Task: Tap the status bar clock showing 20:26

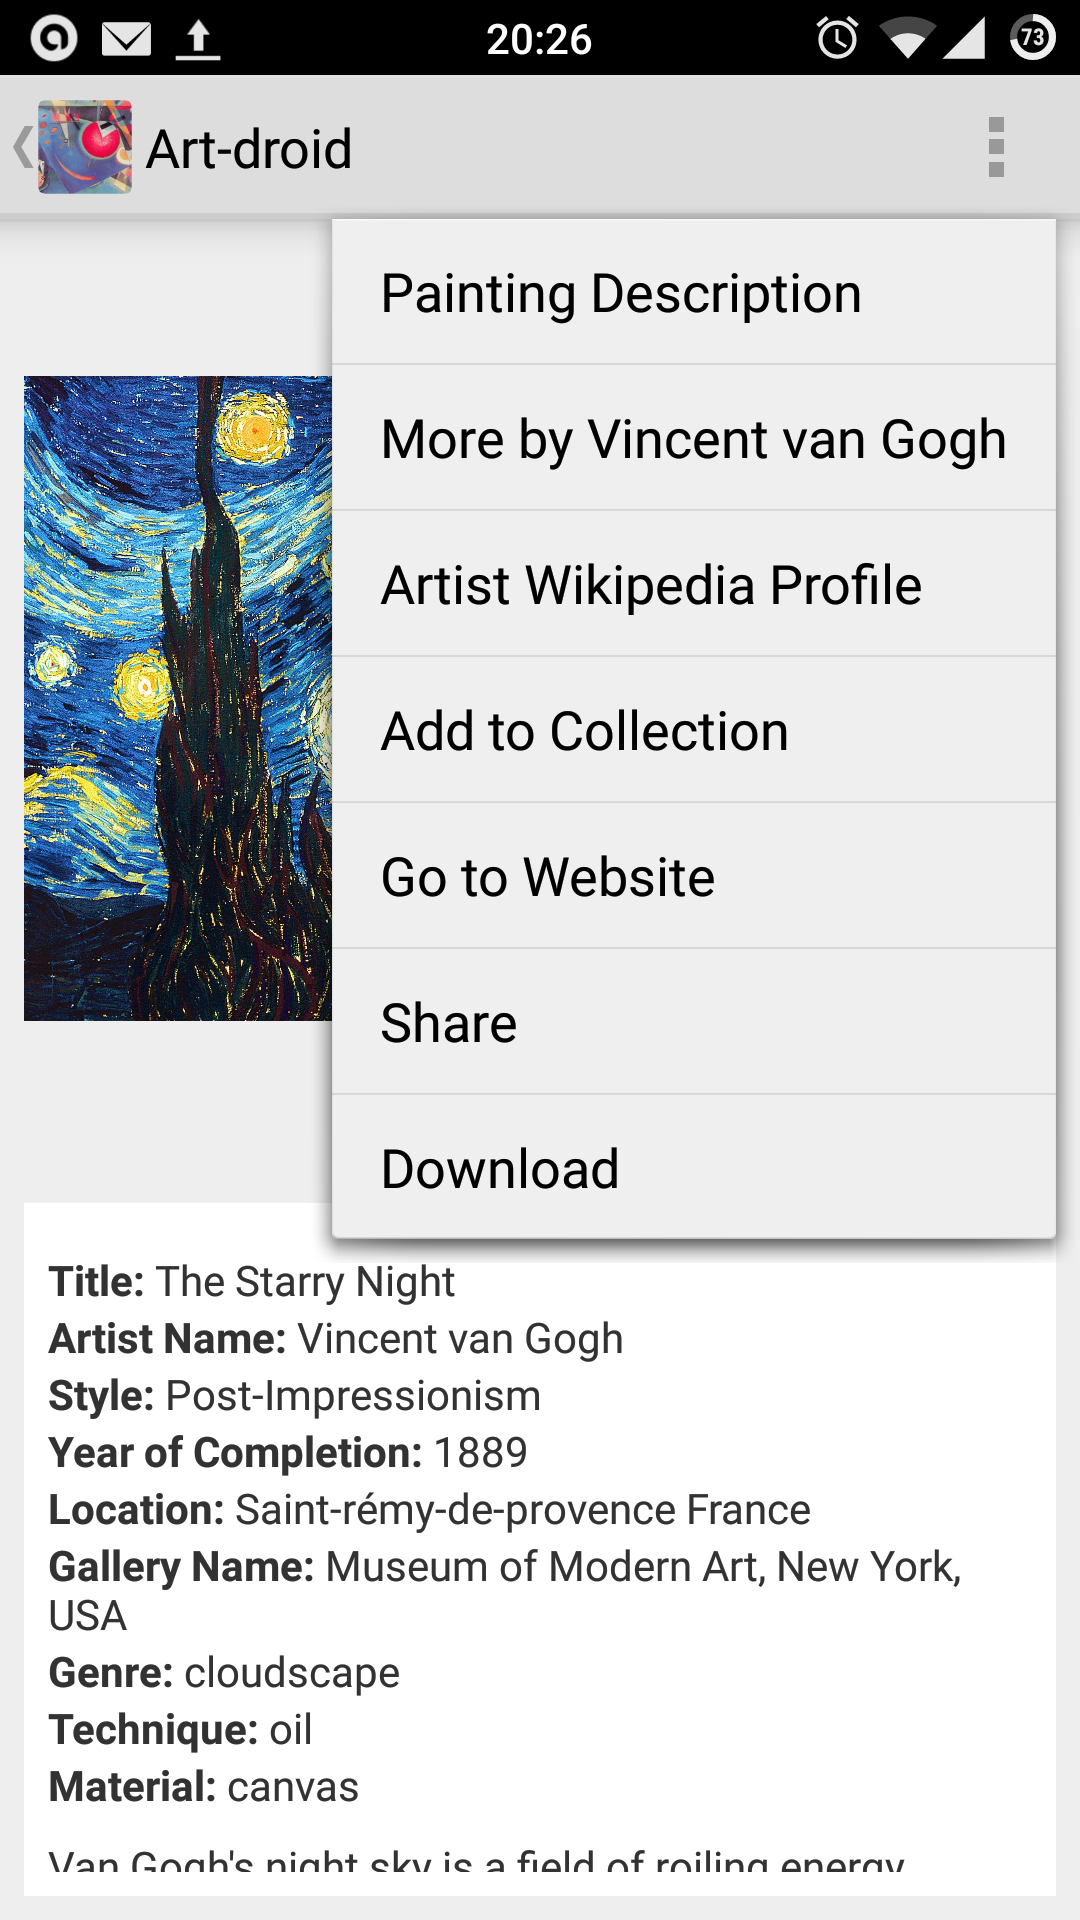Action: coord(539,39)
